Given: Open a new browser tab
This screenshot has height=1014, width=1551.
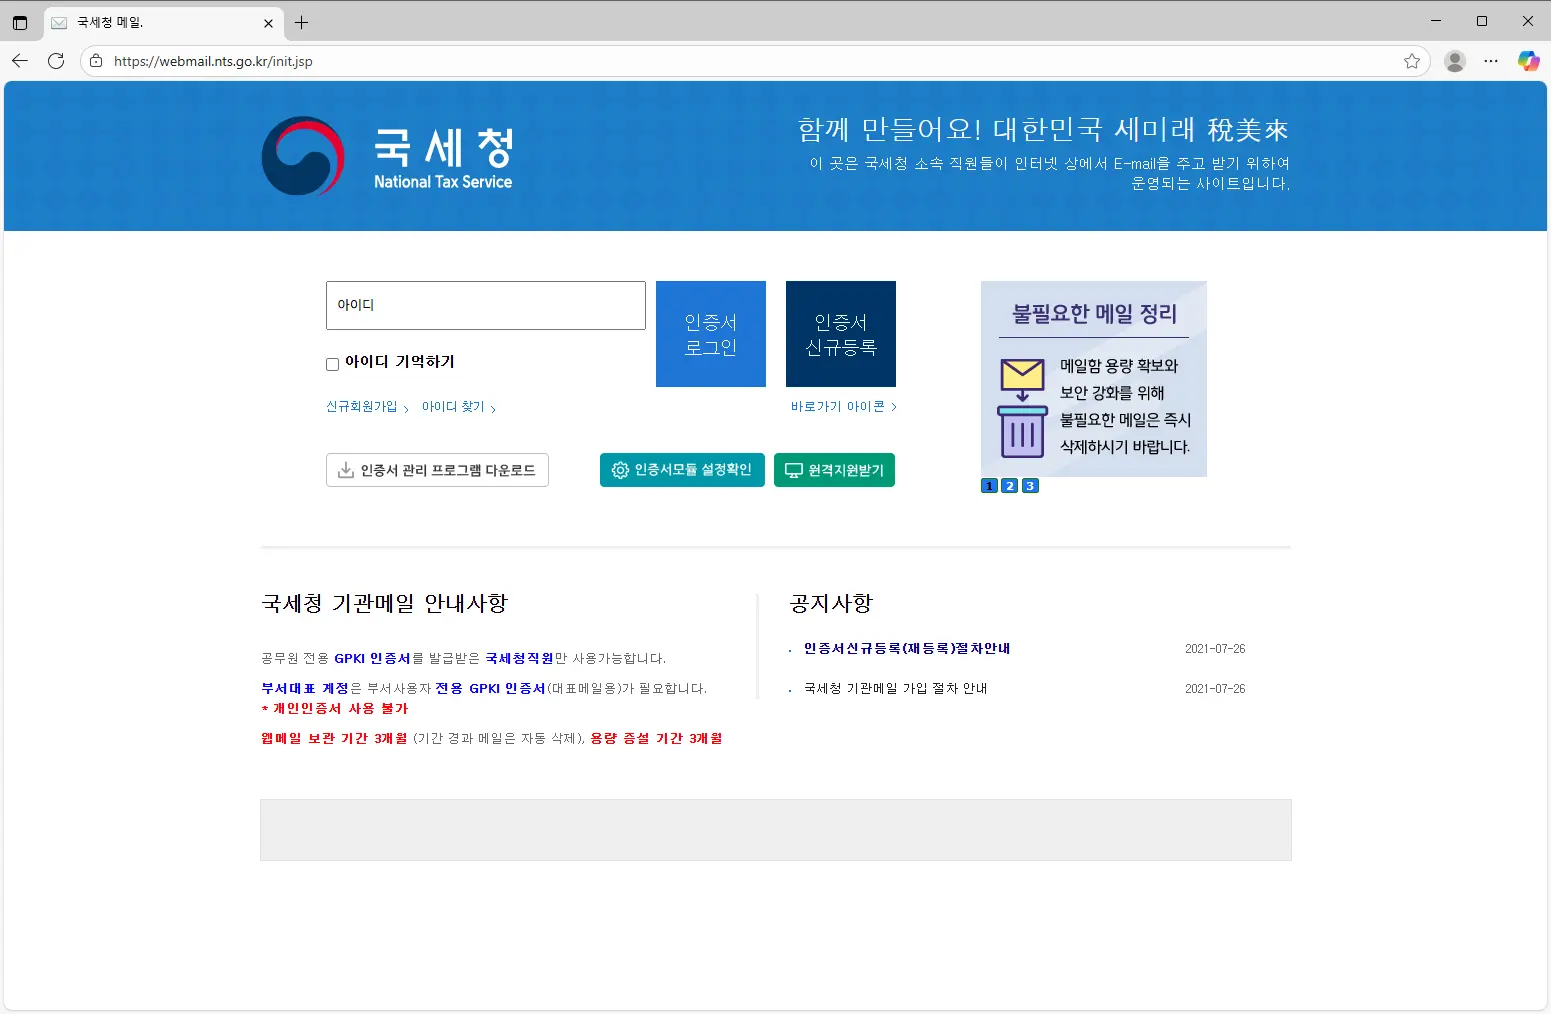Looking at the screenshot, I should coord(301,22).
